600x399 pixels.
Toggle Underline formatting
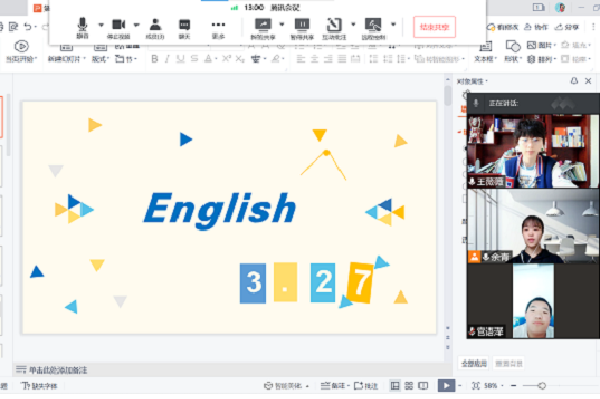tap(180, 59)
